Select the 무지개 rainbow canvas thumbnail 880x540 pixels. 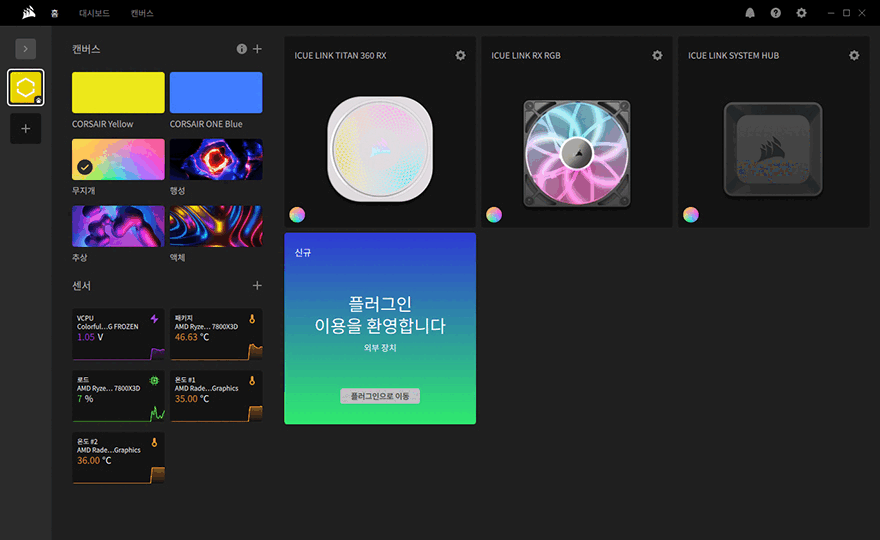point(118,159)
